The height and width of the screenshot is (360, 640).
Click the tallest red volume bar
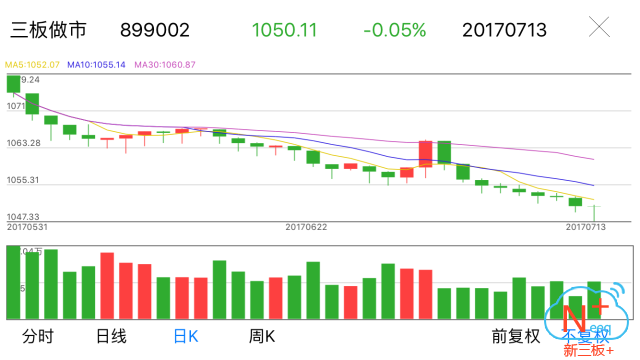(x=107, y=285)
